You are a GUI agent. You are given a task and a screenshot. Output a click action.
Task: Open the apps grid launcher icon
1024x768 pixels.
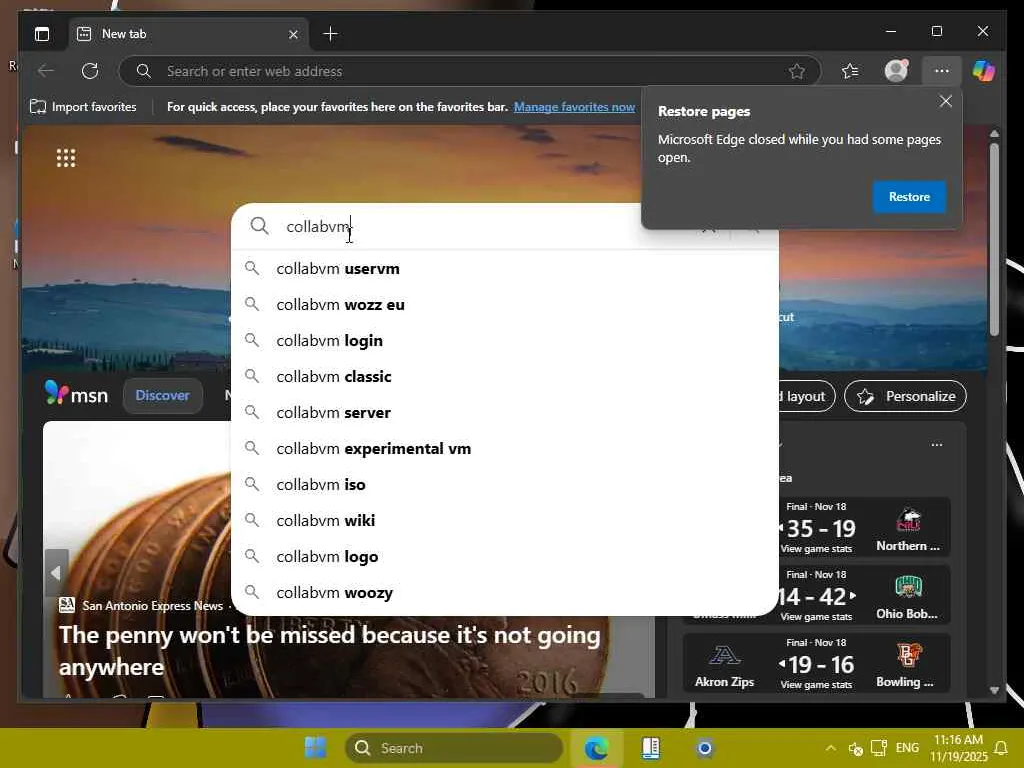66,158
